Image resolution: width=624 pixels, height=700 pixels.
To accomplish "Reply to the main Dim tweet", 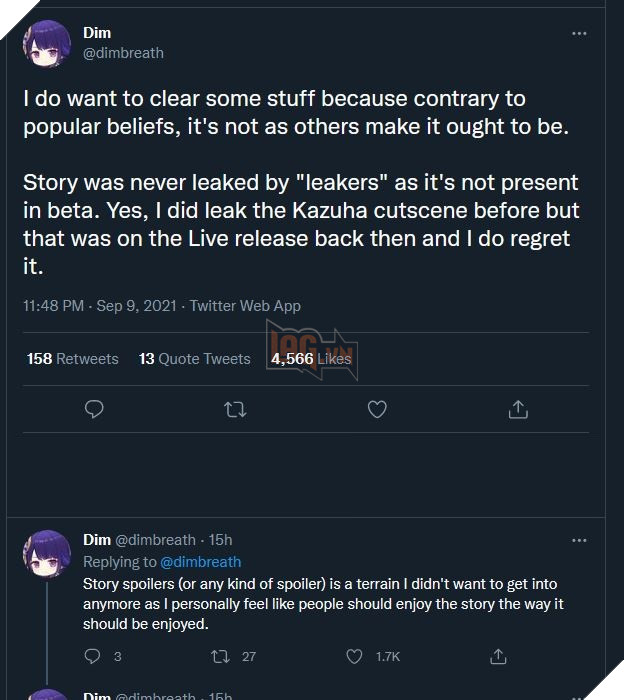I will point(95,409).
